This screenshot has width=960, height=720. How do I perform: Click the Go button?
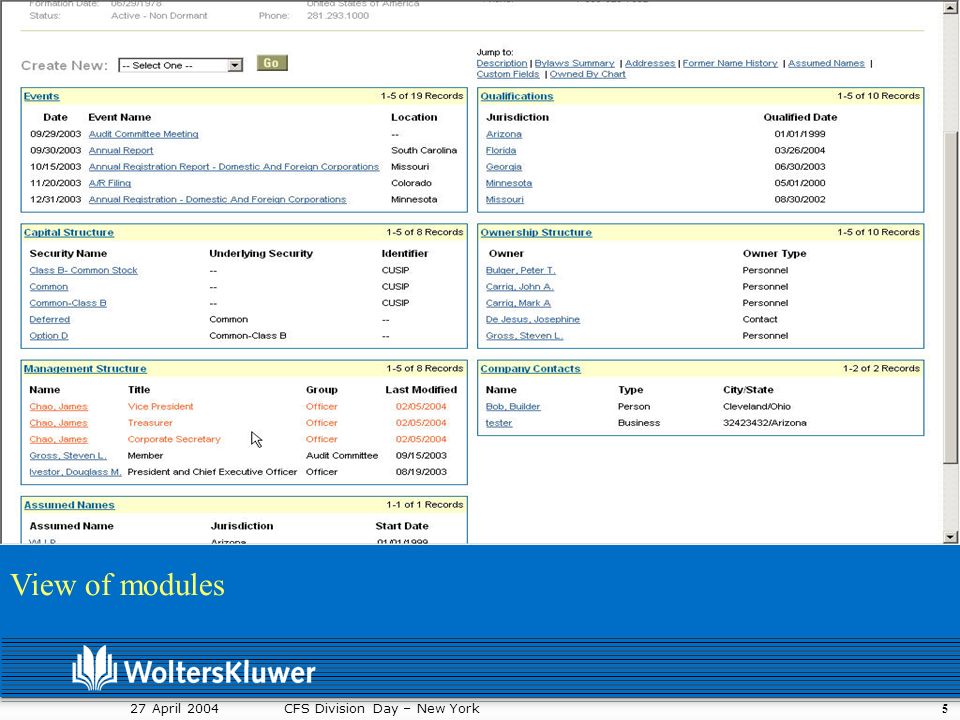[x=272, y=63]
